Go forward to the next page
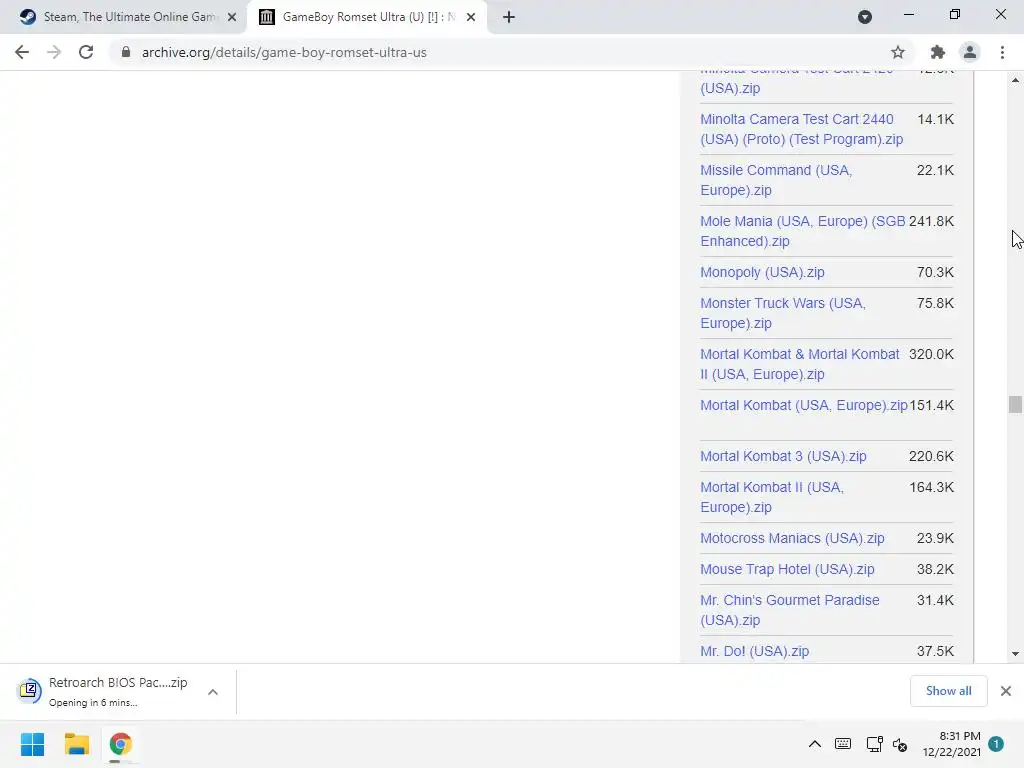 (54, 52)
